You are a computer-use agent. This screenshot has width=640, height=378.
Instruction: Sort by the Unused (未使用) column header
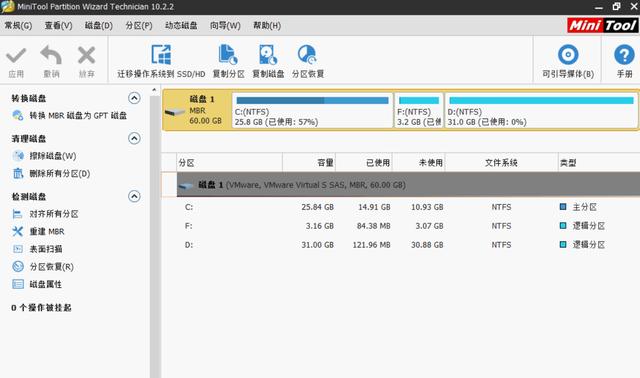pyautogui.click(x=419, y=163)
